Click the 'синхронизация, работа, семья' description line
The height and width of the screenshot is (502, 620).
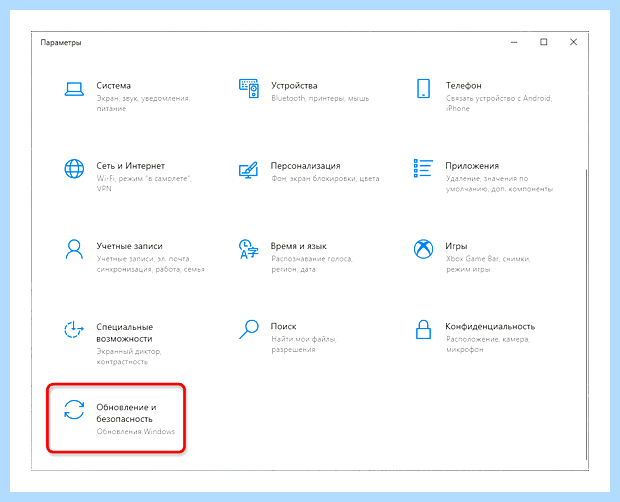[150, 270]
